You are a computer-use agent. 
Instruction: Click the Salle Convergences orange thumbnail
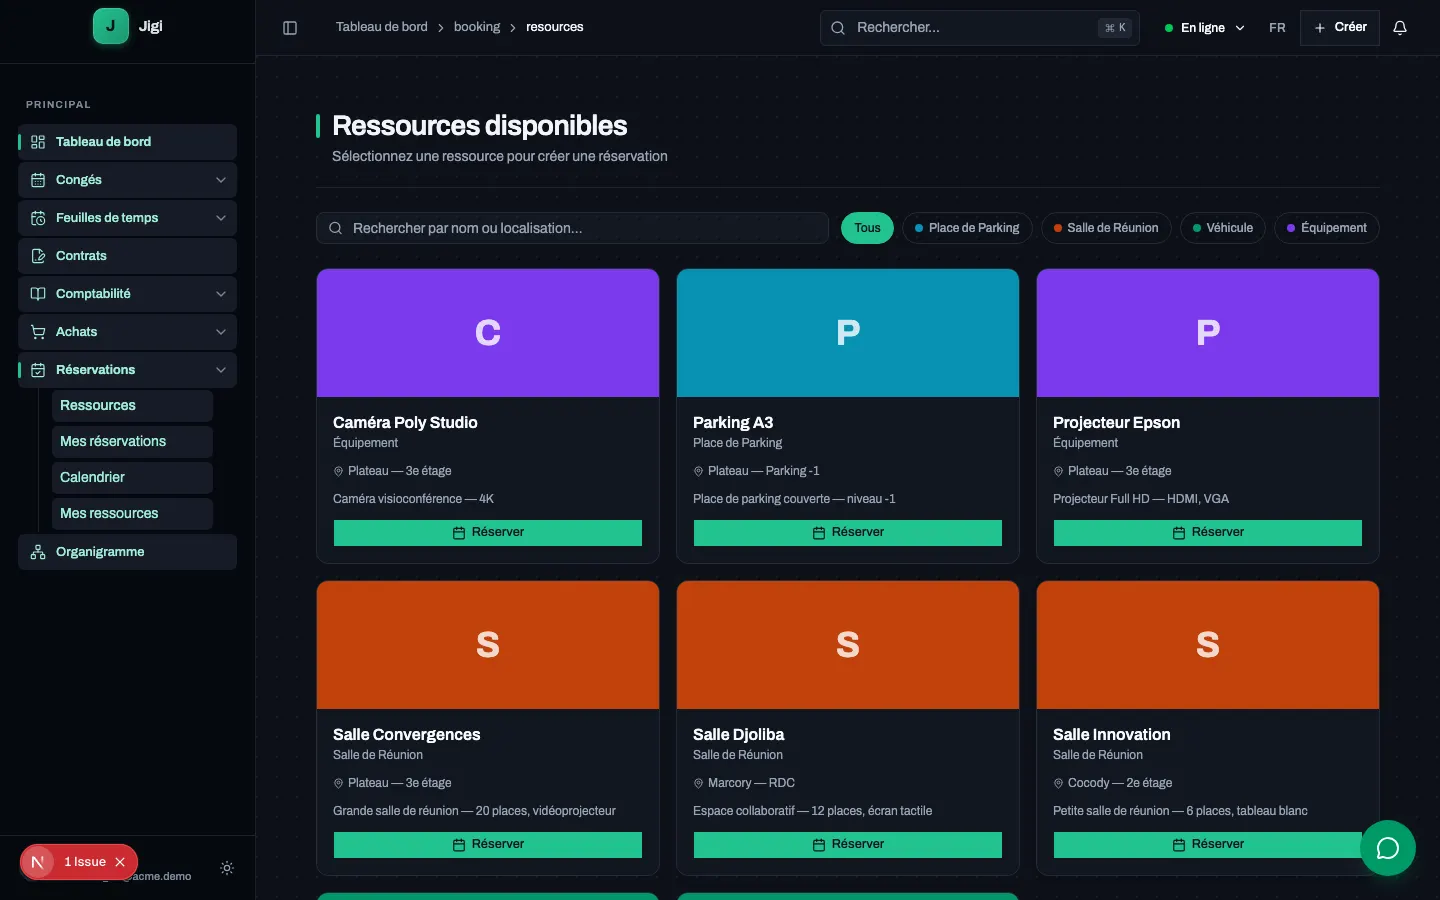pyautogui.click(x=488, y=645)
